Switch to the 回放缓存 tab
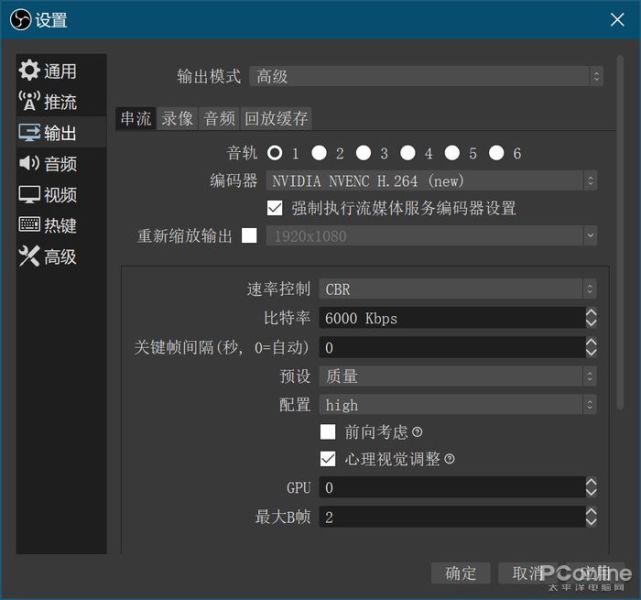This screenshot has height=600, width=641. pyautogui.click(x=276, y=119)
